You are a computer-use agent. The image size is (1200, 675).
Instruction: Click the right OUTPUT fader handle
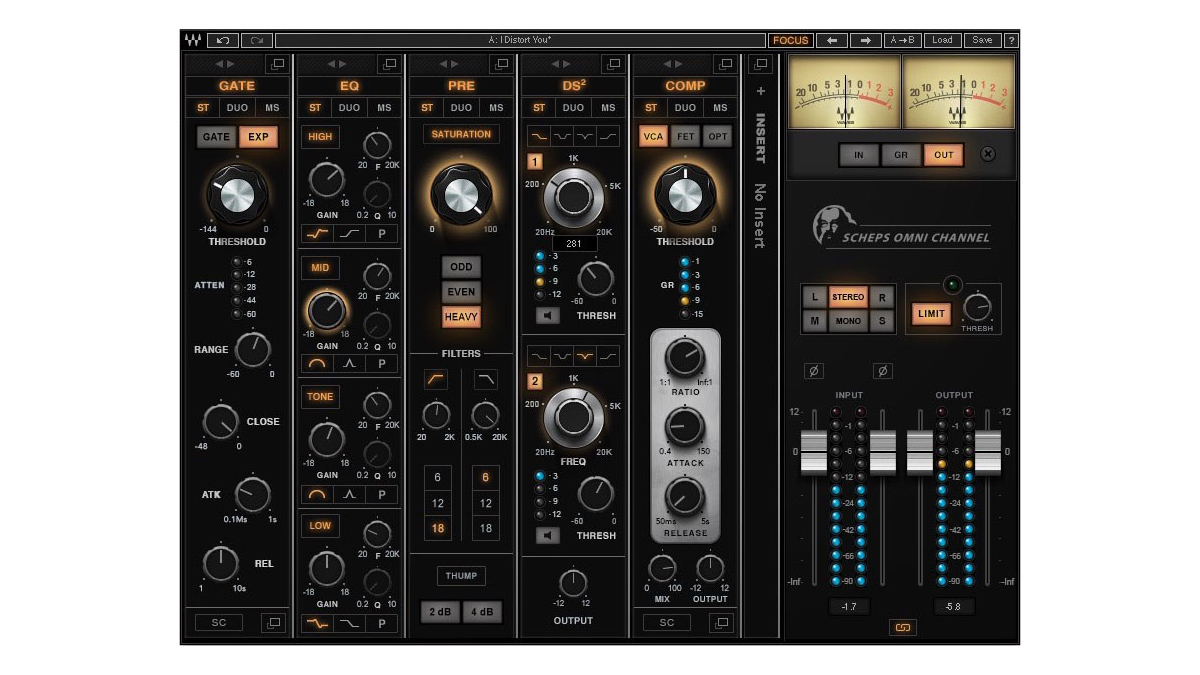988,453
